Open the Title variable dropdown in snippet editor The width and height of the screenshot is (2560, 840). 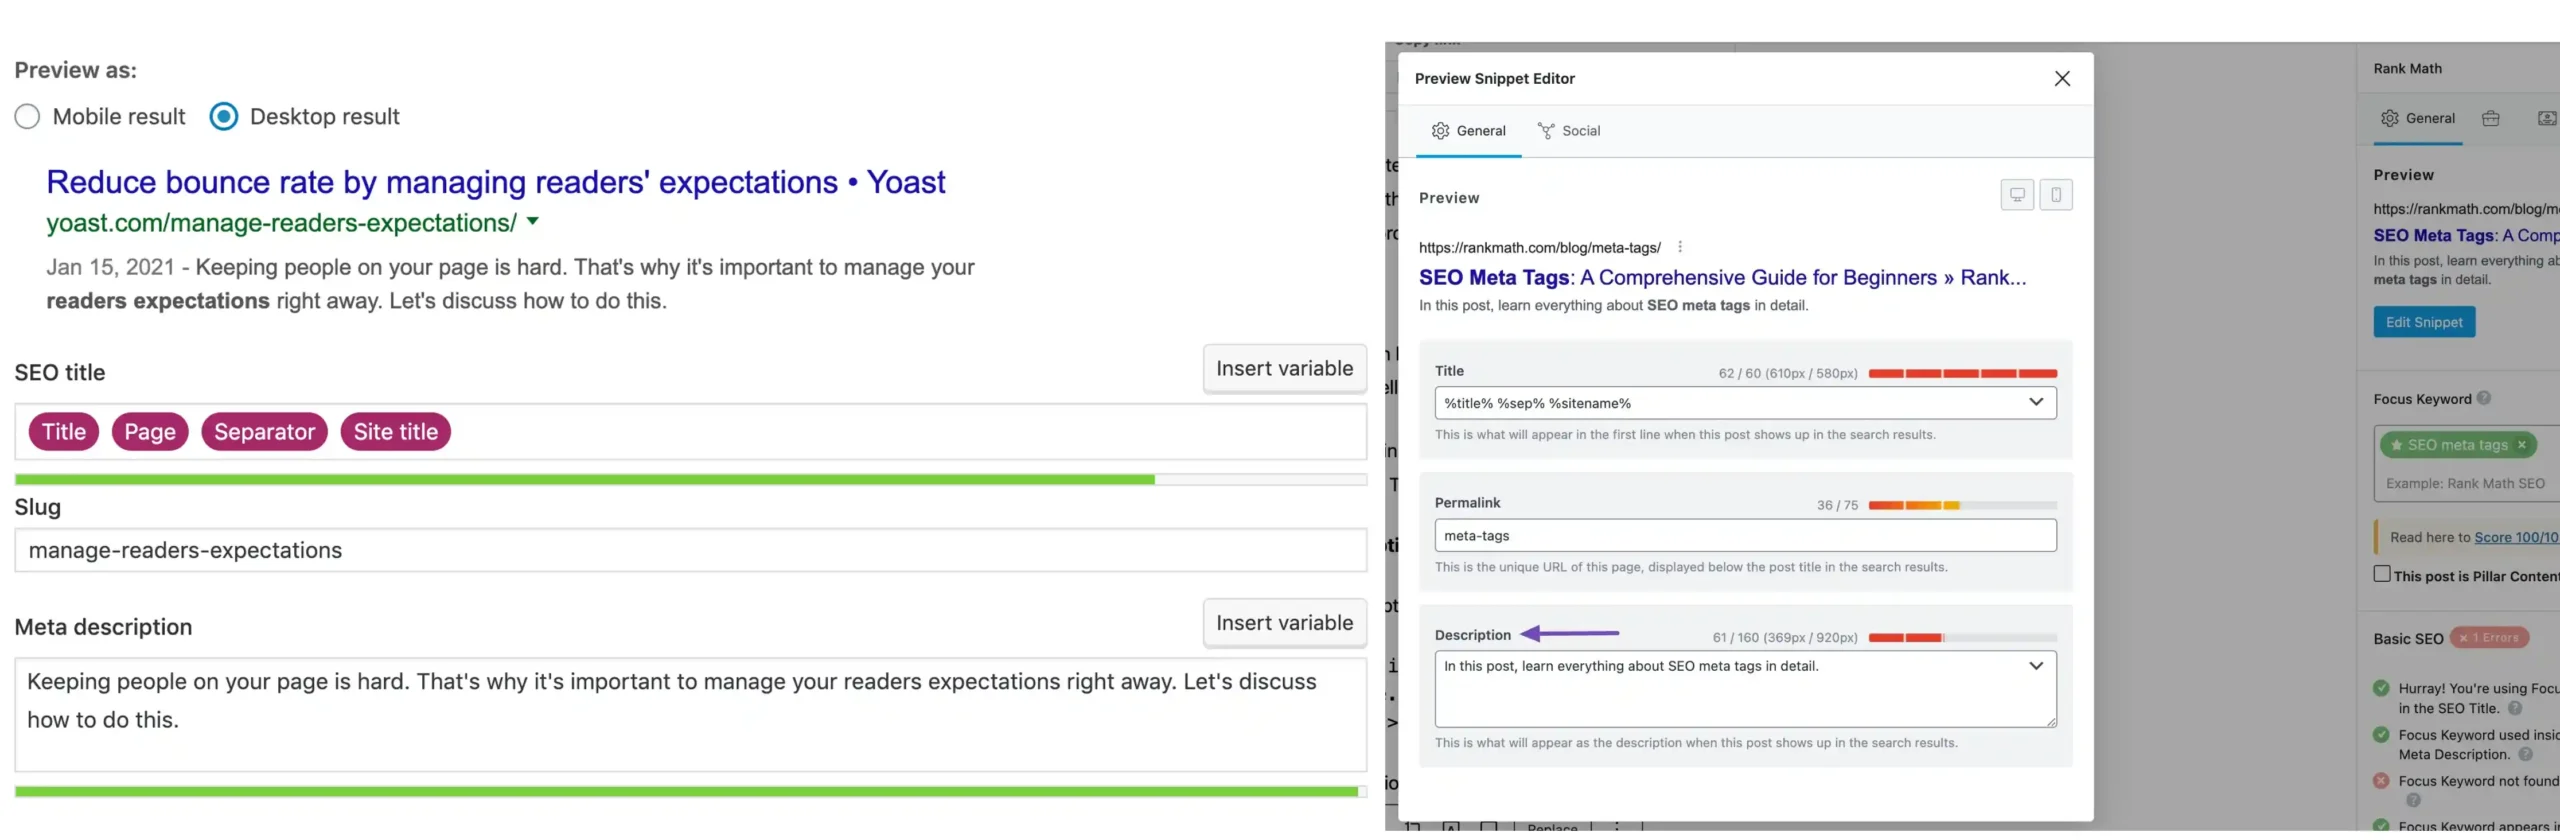pos(2037,402)
